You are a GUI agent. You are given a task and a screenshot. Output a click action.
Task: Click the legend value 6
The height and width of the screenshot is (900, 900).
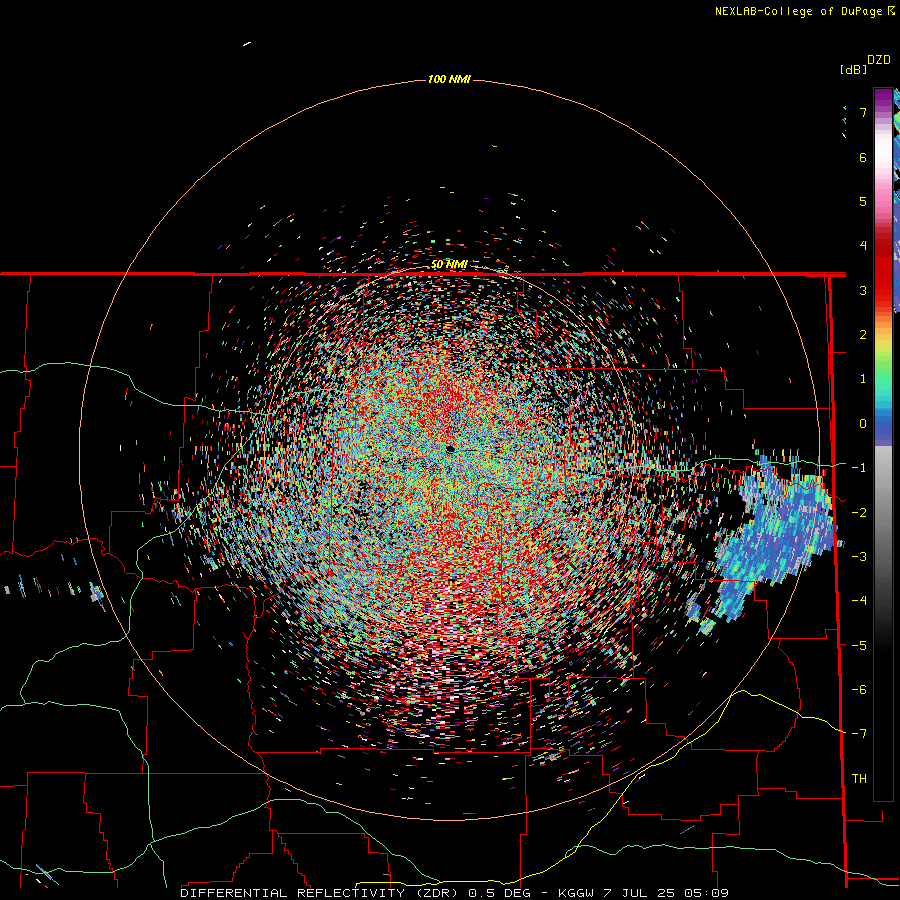point(863,157)
